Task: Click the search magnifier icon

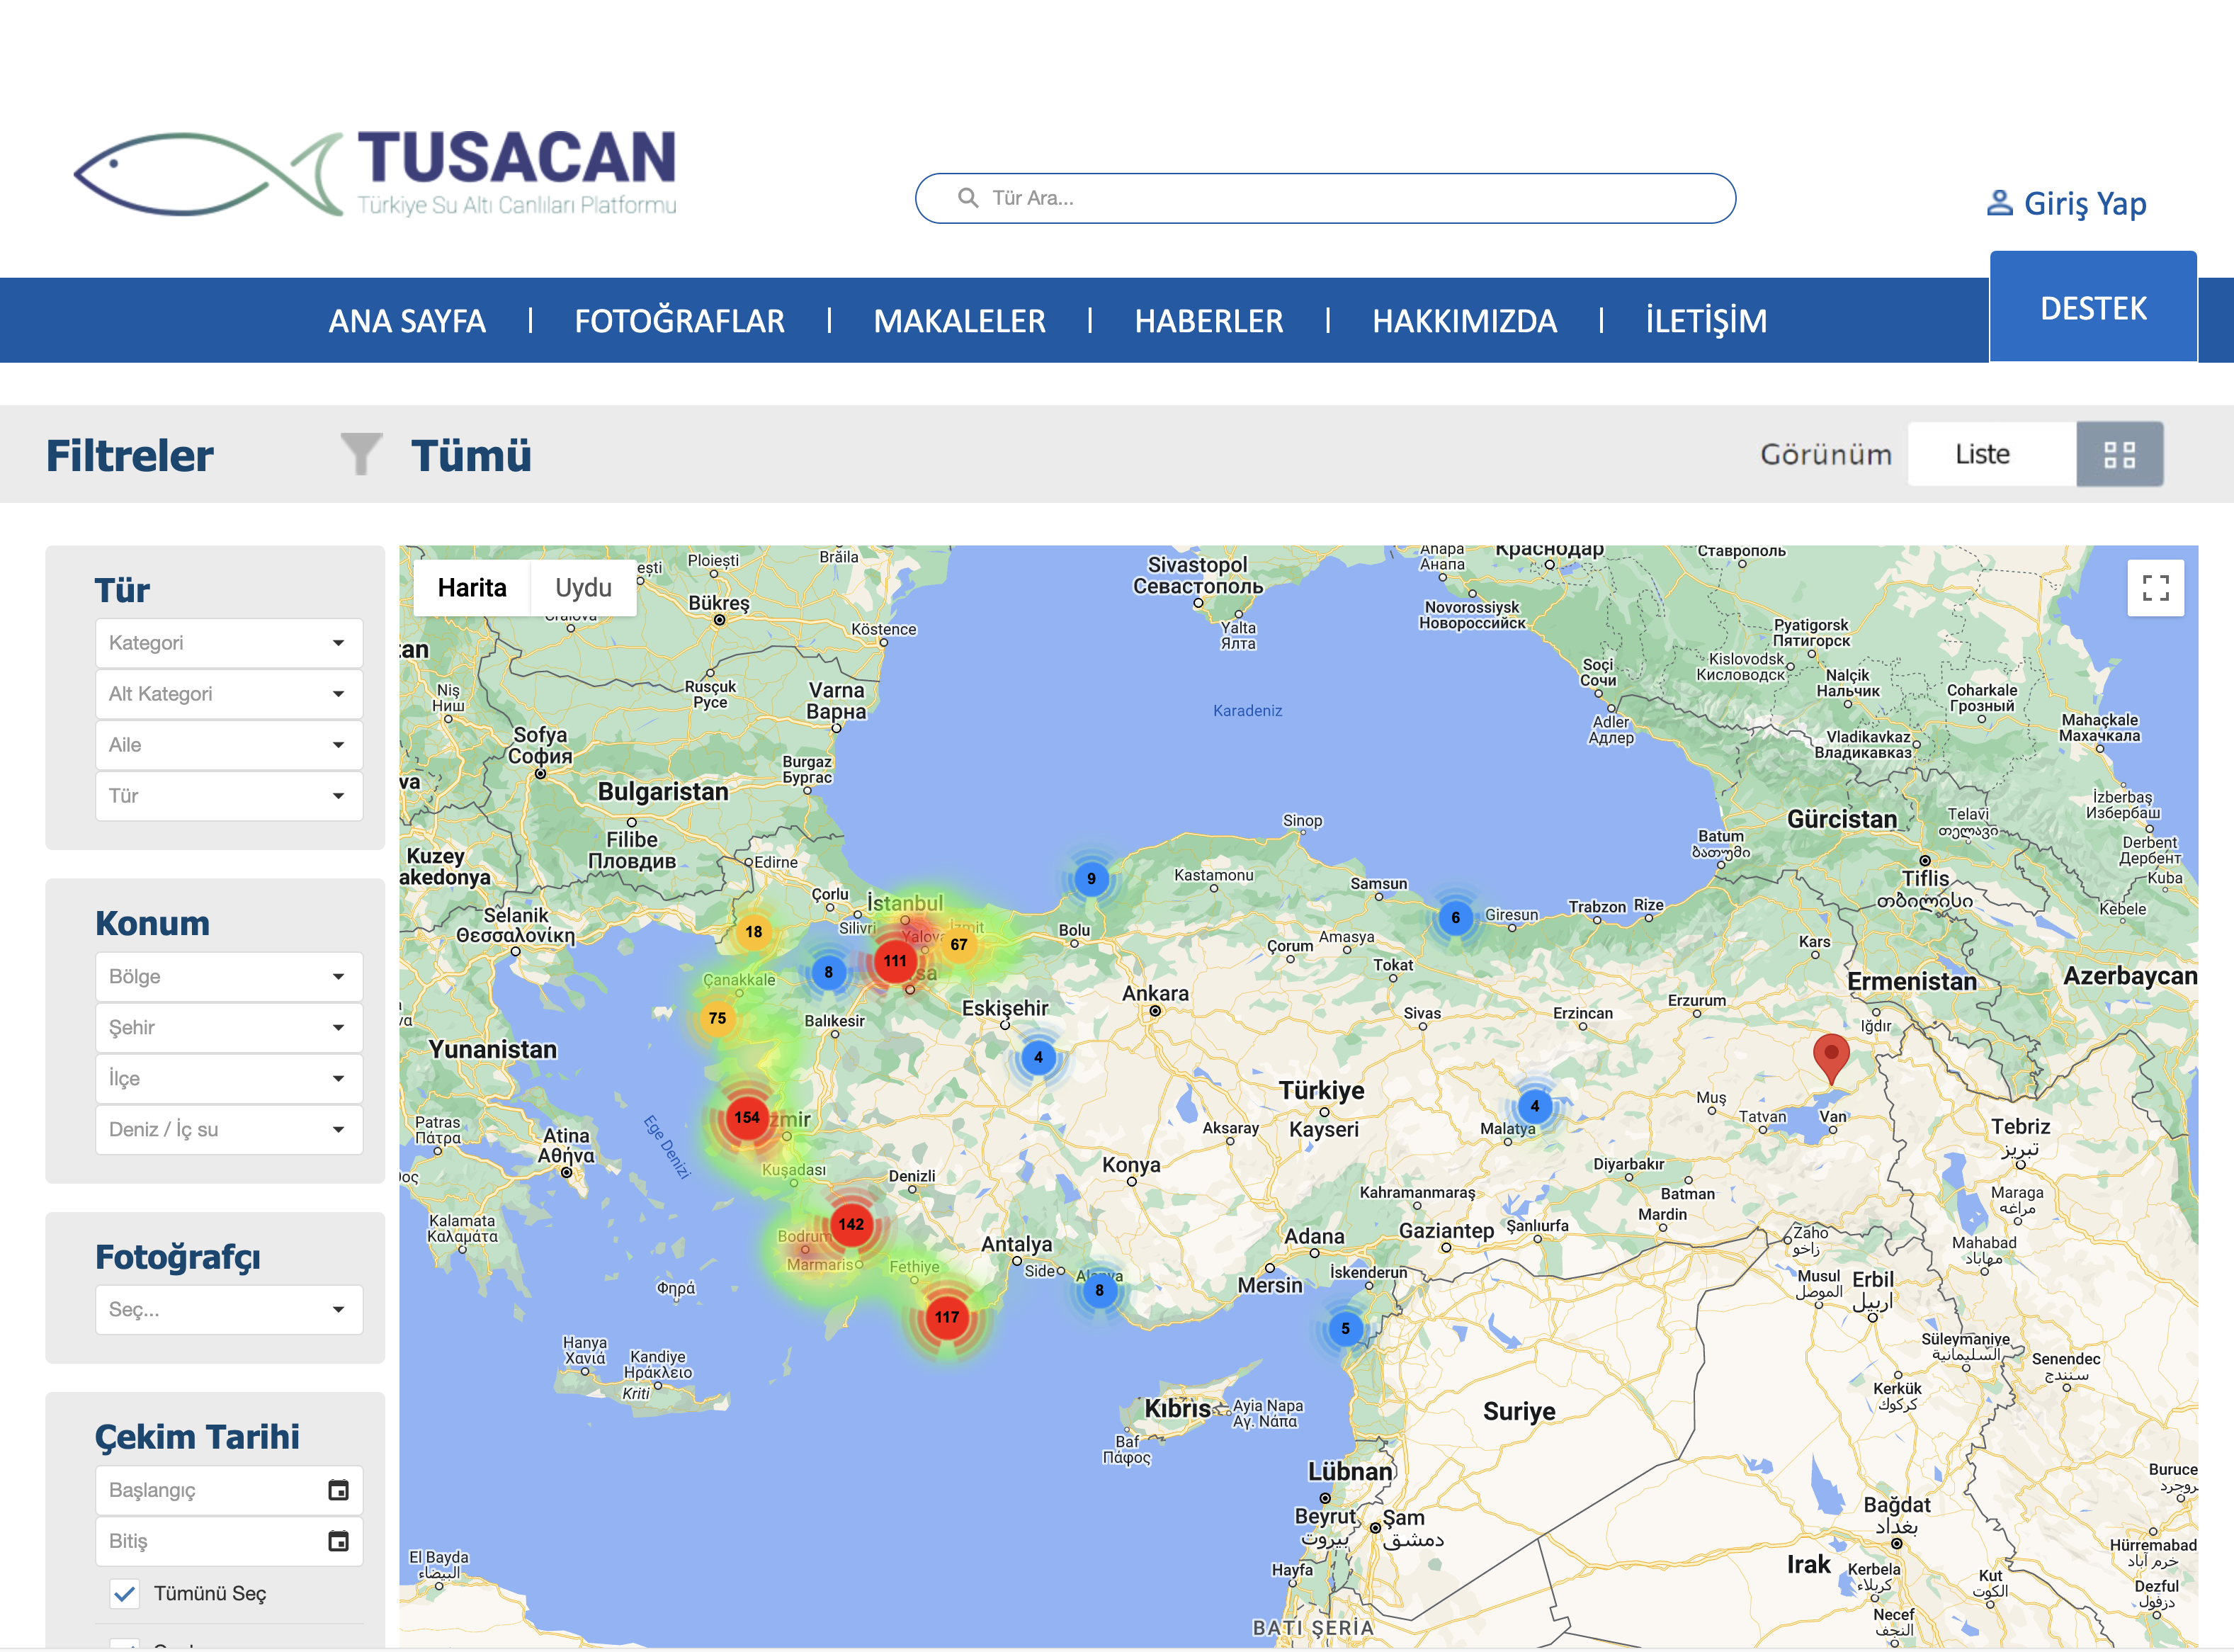Action: coord(967,198)
